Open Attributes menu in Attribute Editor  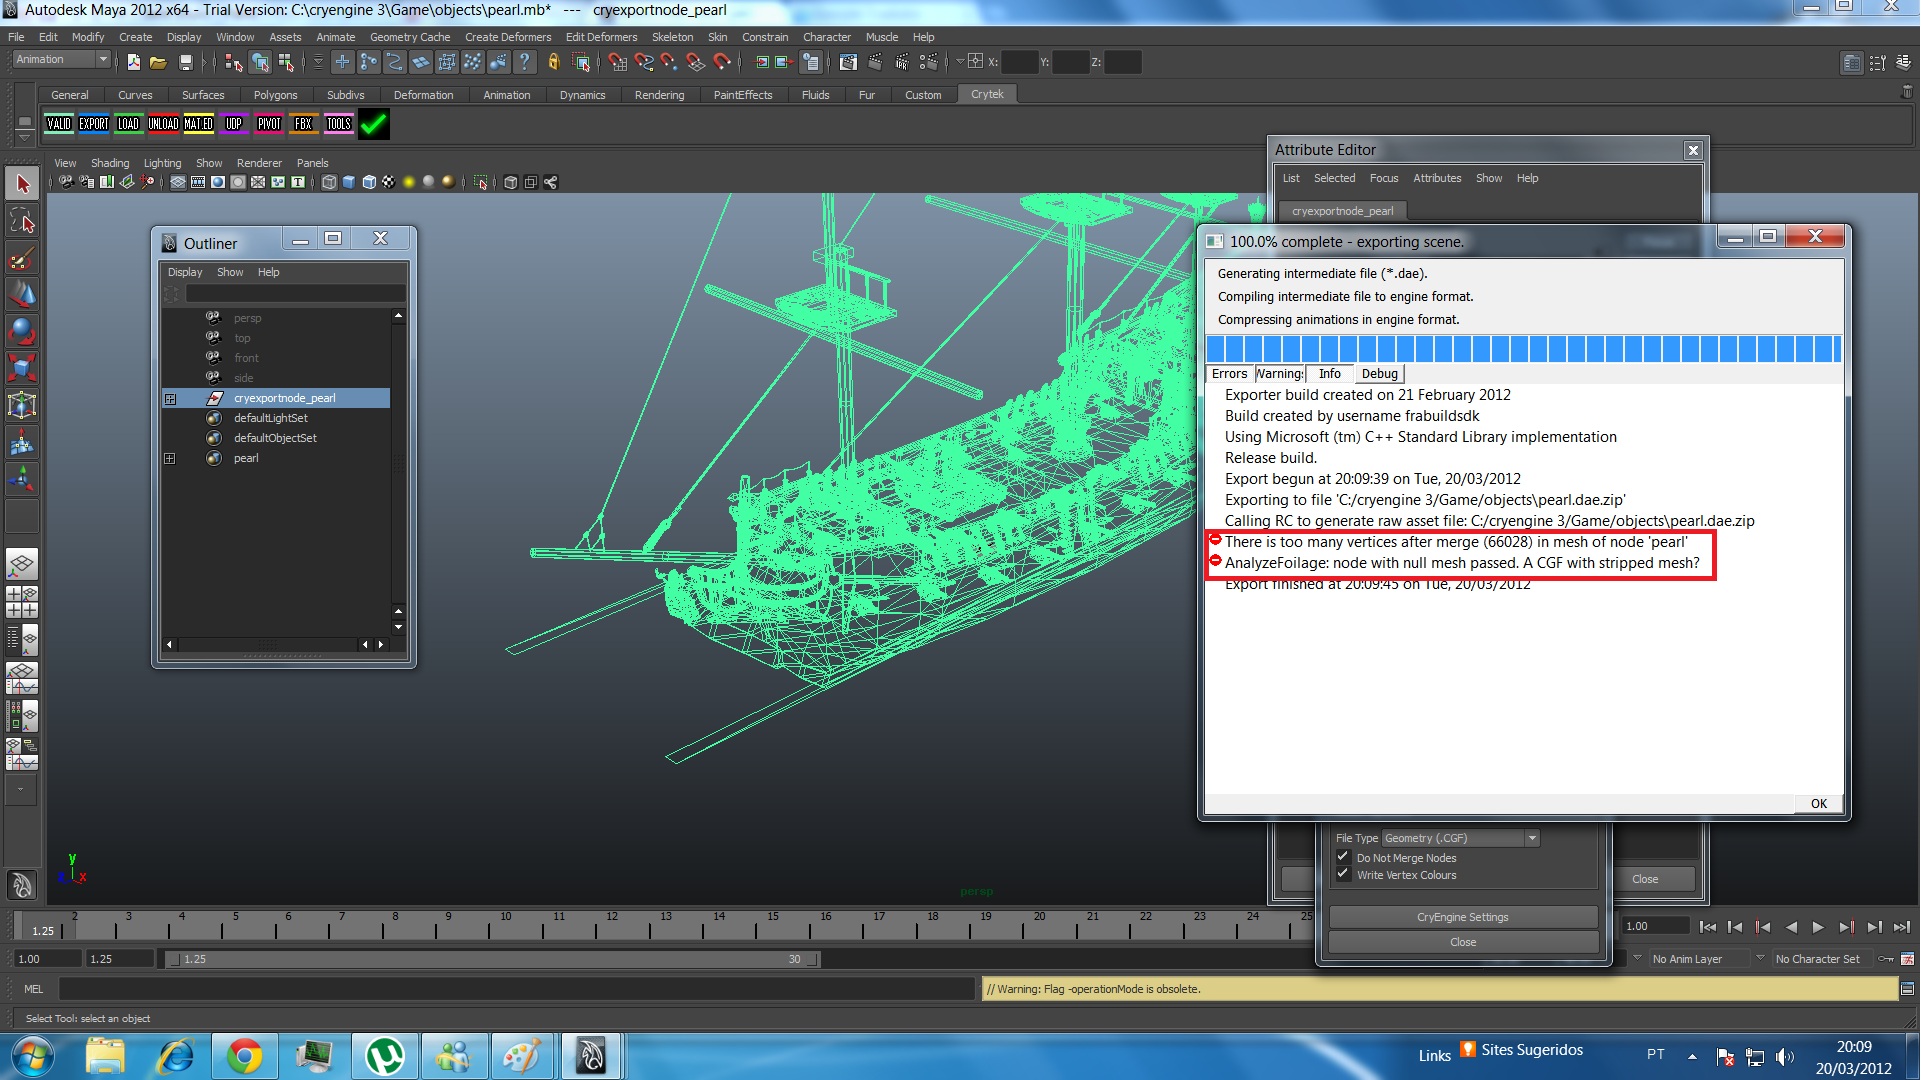click(x=1436, y=178)
